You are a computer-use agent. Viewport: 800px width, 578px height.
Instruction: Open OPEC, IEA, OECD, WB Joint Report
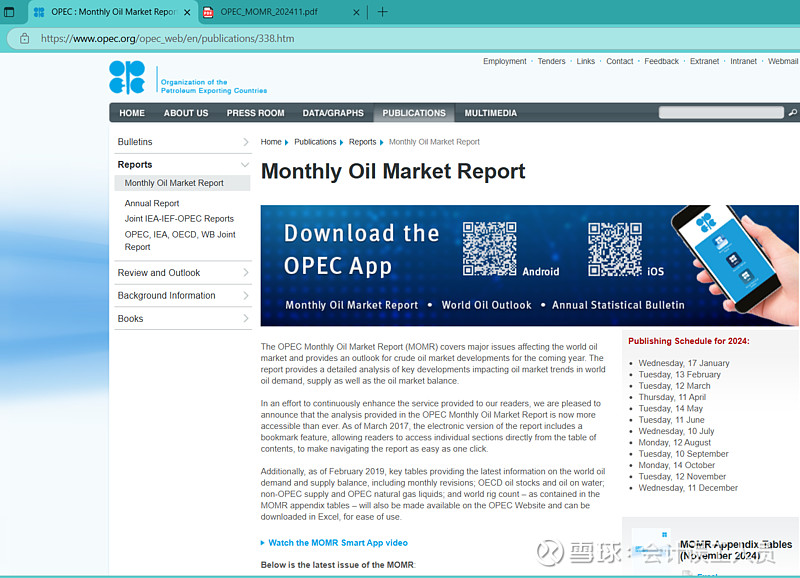pyautogui.click(x=180, y=240)
